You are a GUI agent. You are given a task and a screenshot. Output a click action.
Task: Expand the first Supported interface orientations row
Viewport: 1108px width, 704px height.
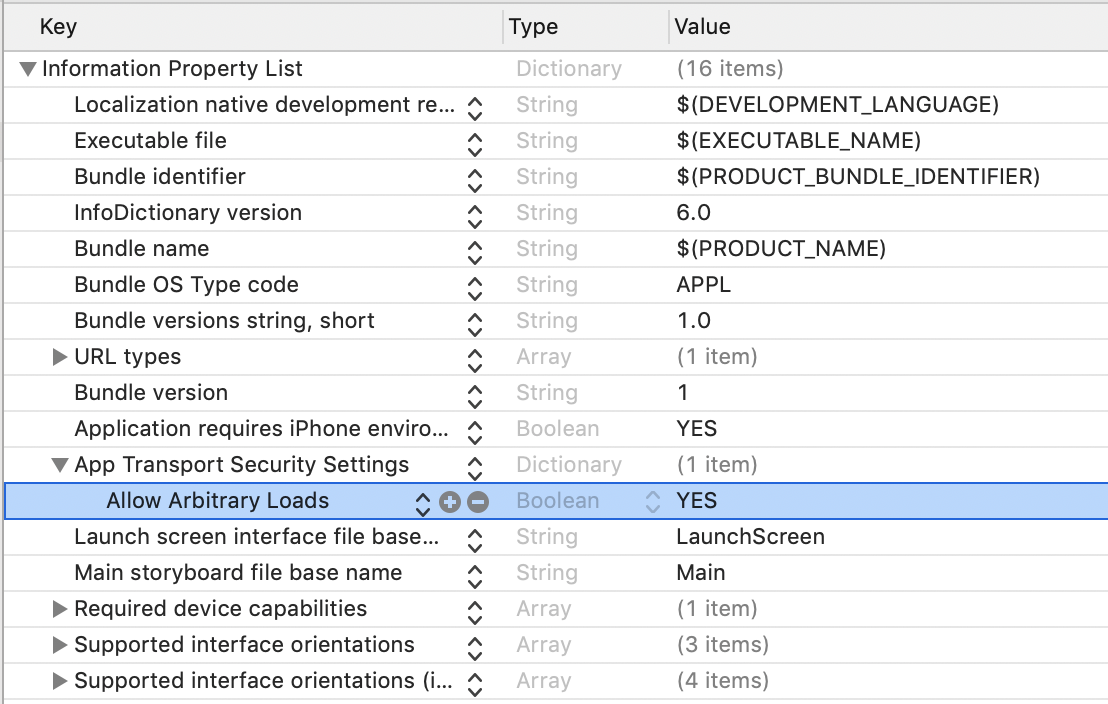(x=60, y=645)
